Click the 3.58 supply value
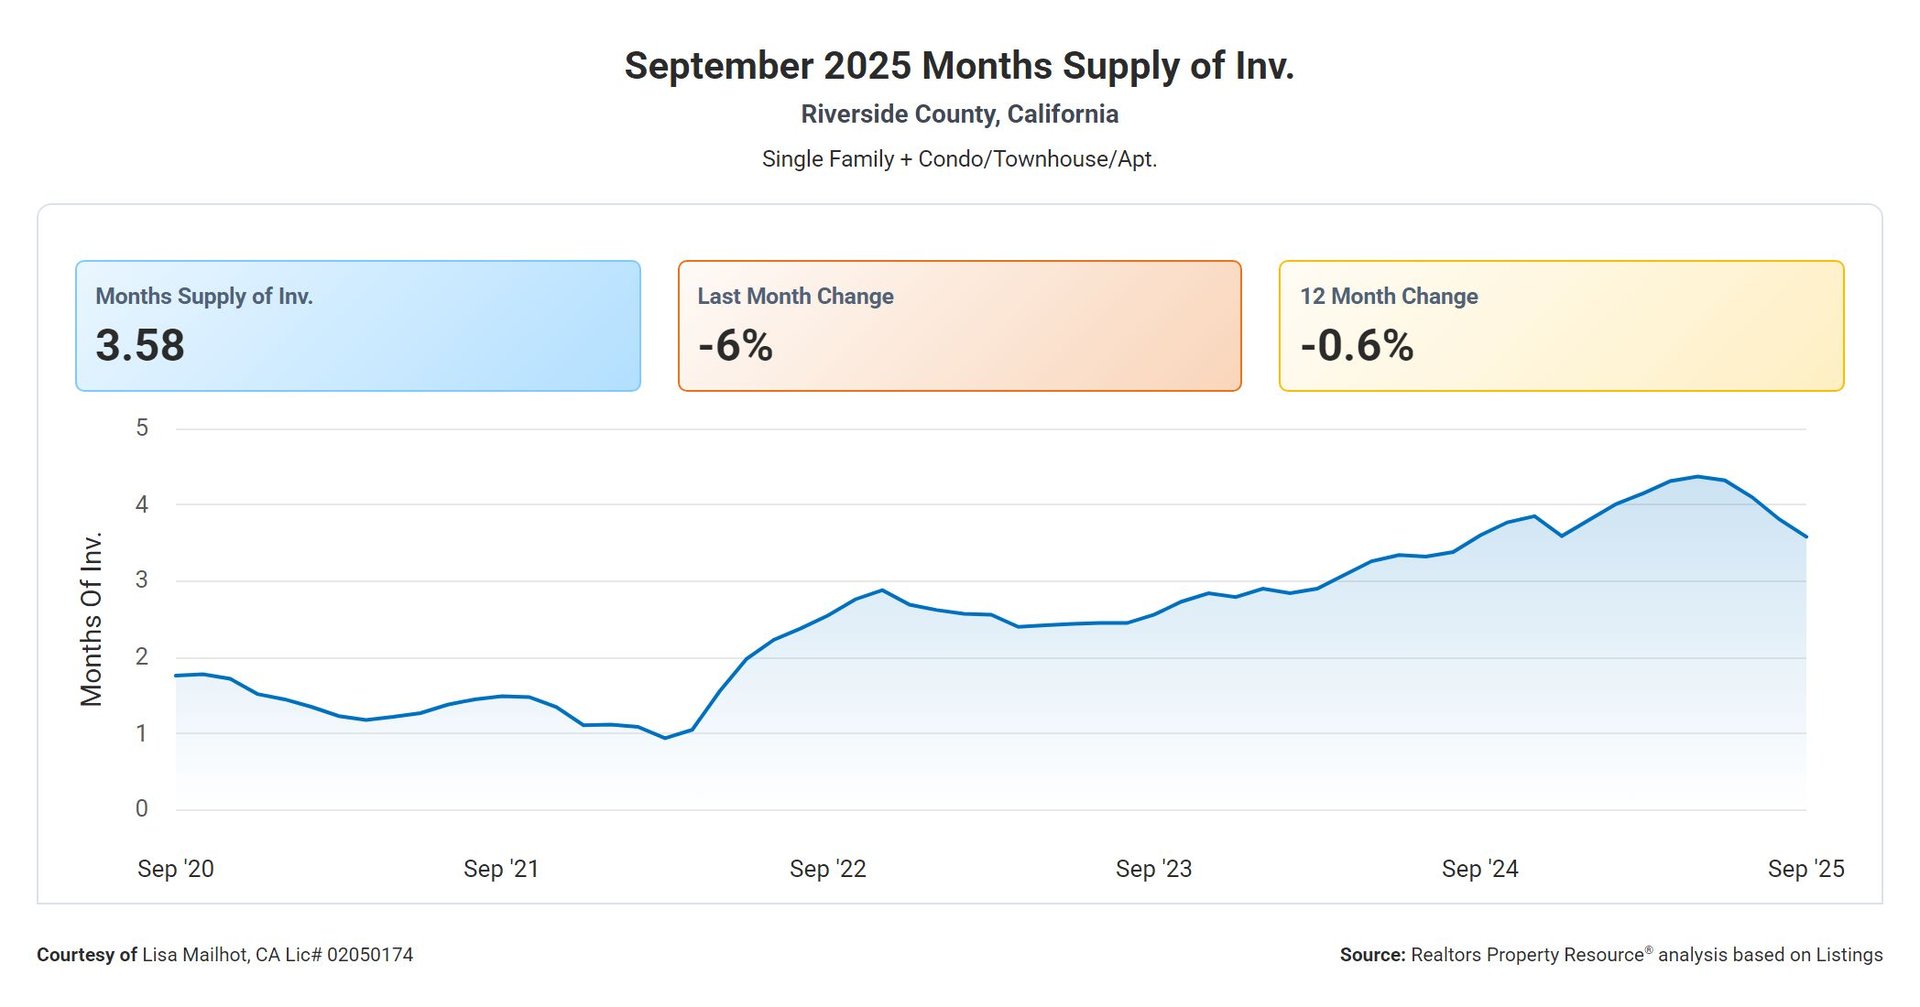This screenshot has width=1920, height=1007. point(140,346)
